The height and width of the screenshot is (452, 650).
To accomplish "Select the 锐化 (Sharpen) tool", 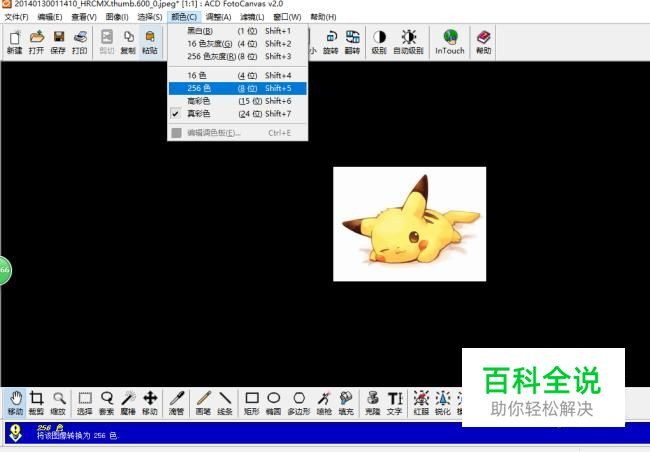I will 443,403.
